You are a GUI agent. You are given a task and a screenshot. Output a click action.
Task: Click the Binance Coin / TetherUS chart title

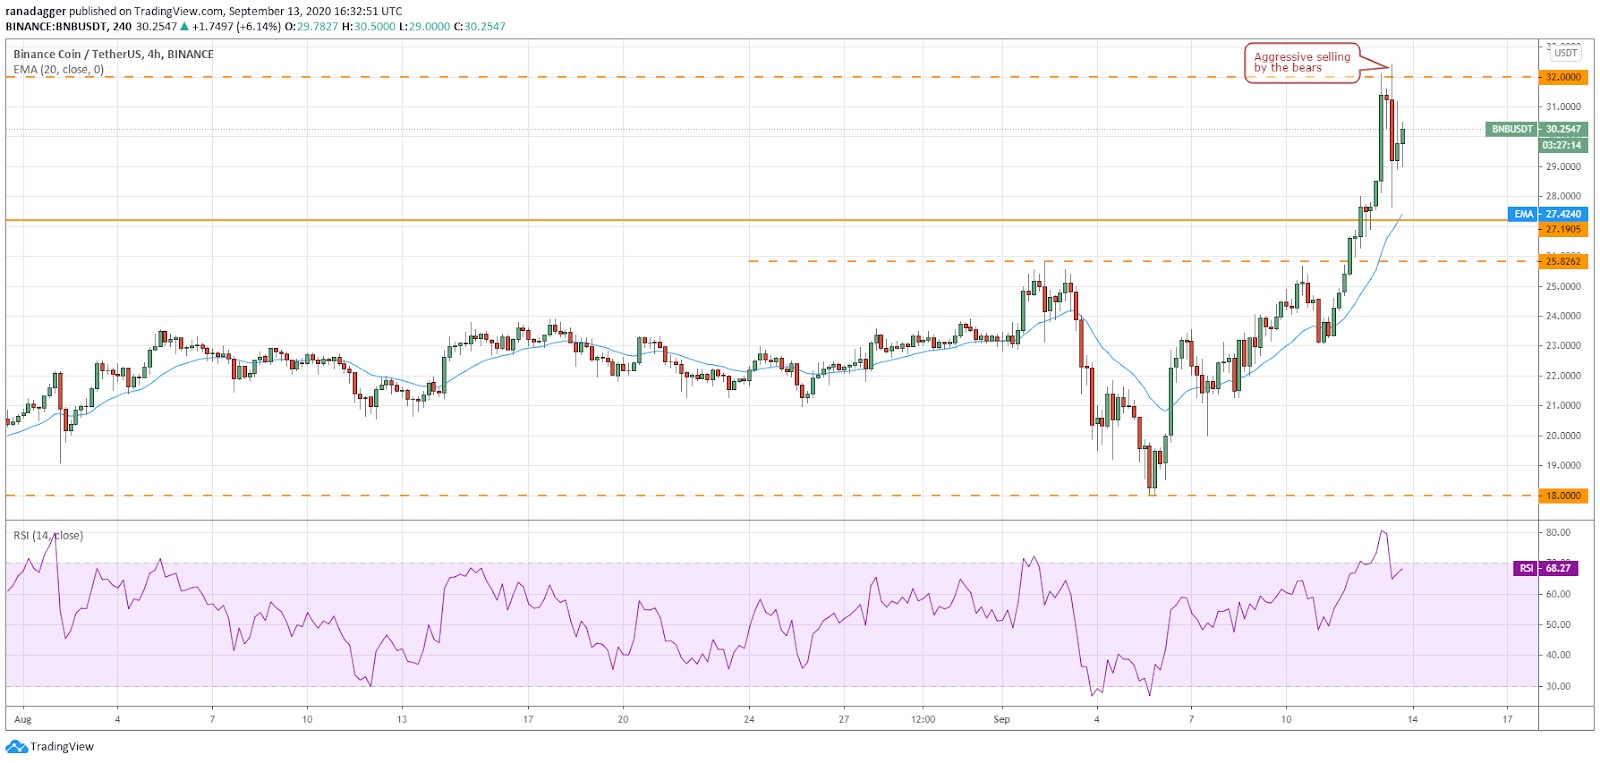point(113,54)
